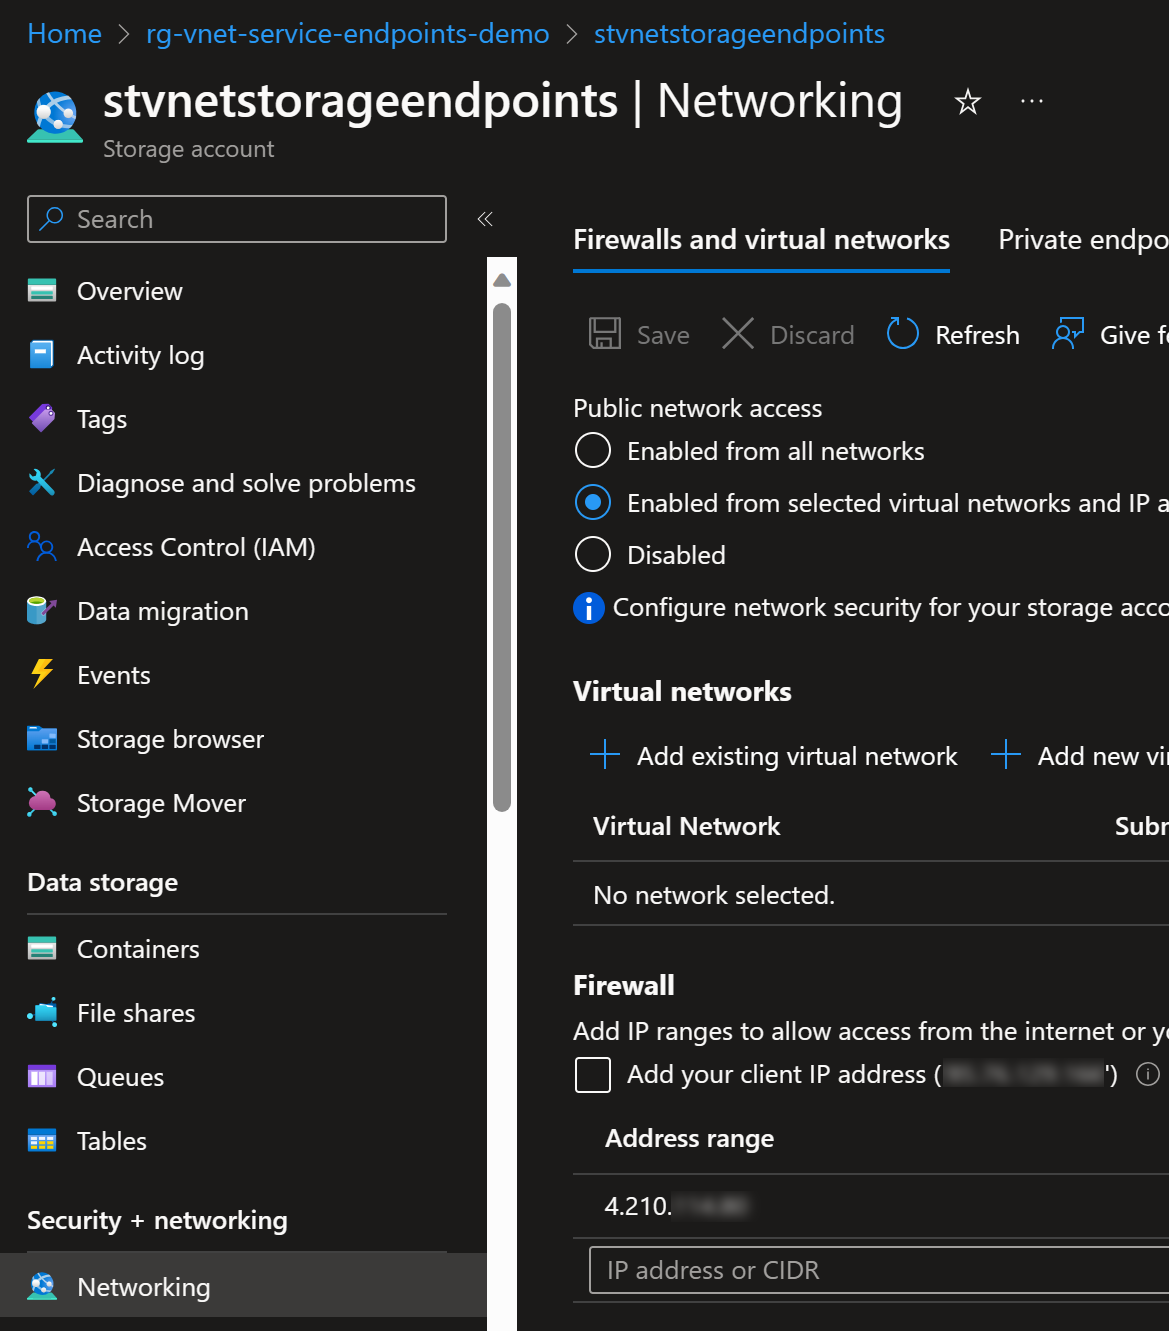Open Access Control (IAM) menu label

tap(196, 547)
